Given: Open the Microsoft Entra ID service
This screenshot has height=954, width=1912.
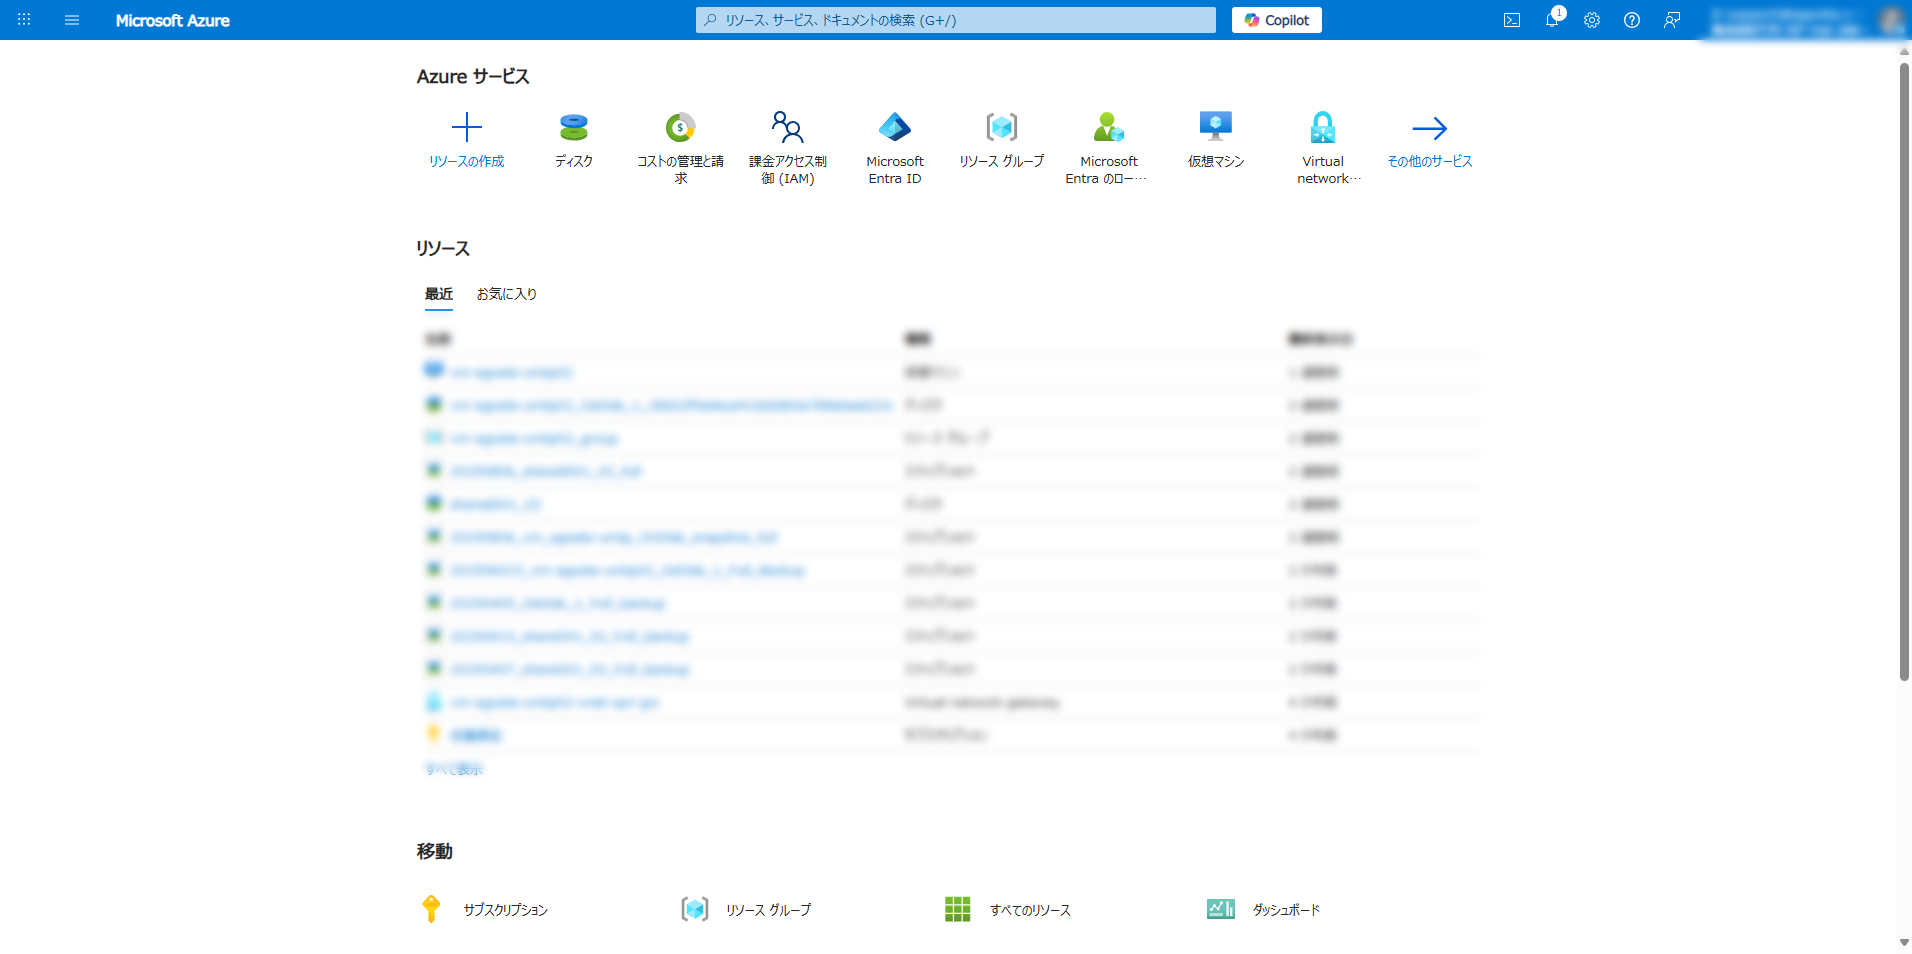Looking at the screenshot, I should [x=894, y=128].
